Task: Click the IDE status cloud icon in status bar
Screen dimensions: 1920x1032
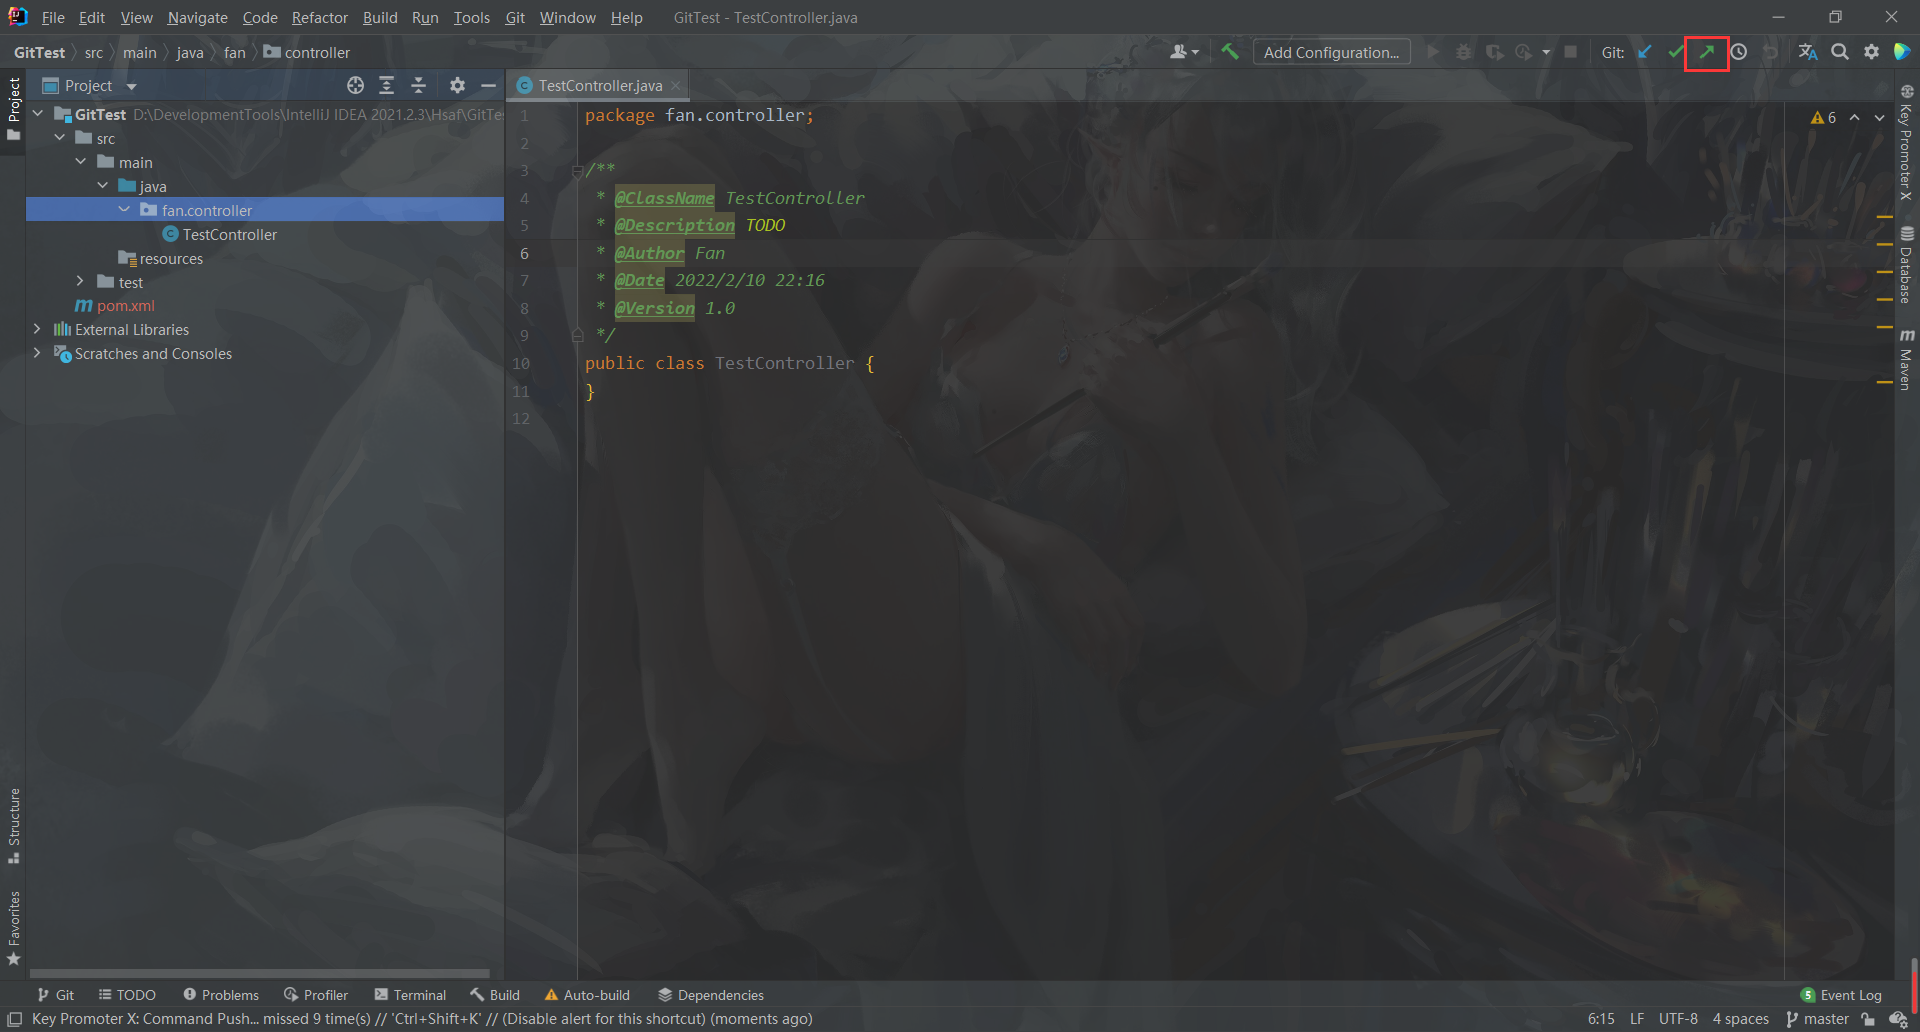Action: (x=1899, y=1019)
